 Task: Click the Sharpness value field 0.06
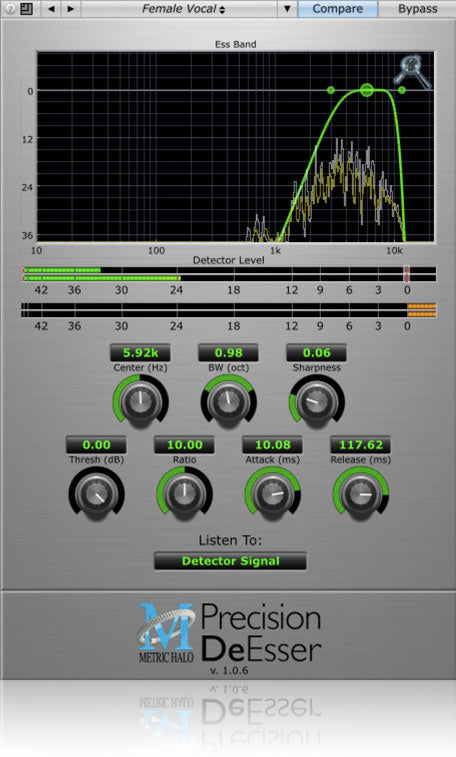click(x=317, y=352)
